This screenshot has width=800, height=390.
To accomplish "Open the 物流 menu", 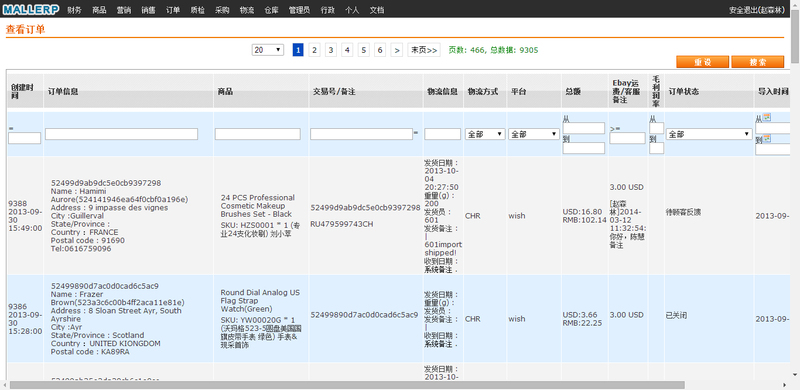I will (x=247, y=10).
